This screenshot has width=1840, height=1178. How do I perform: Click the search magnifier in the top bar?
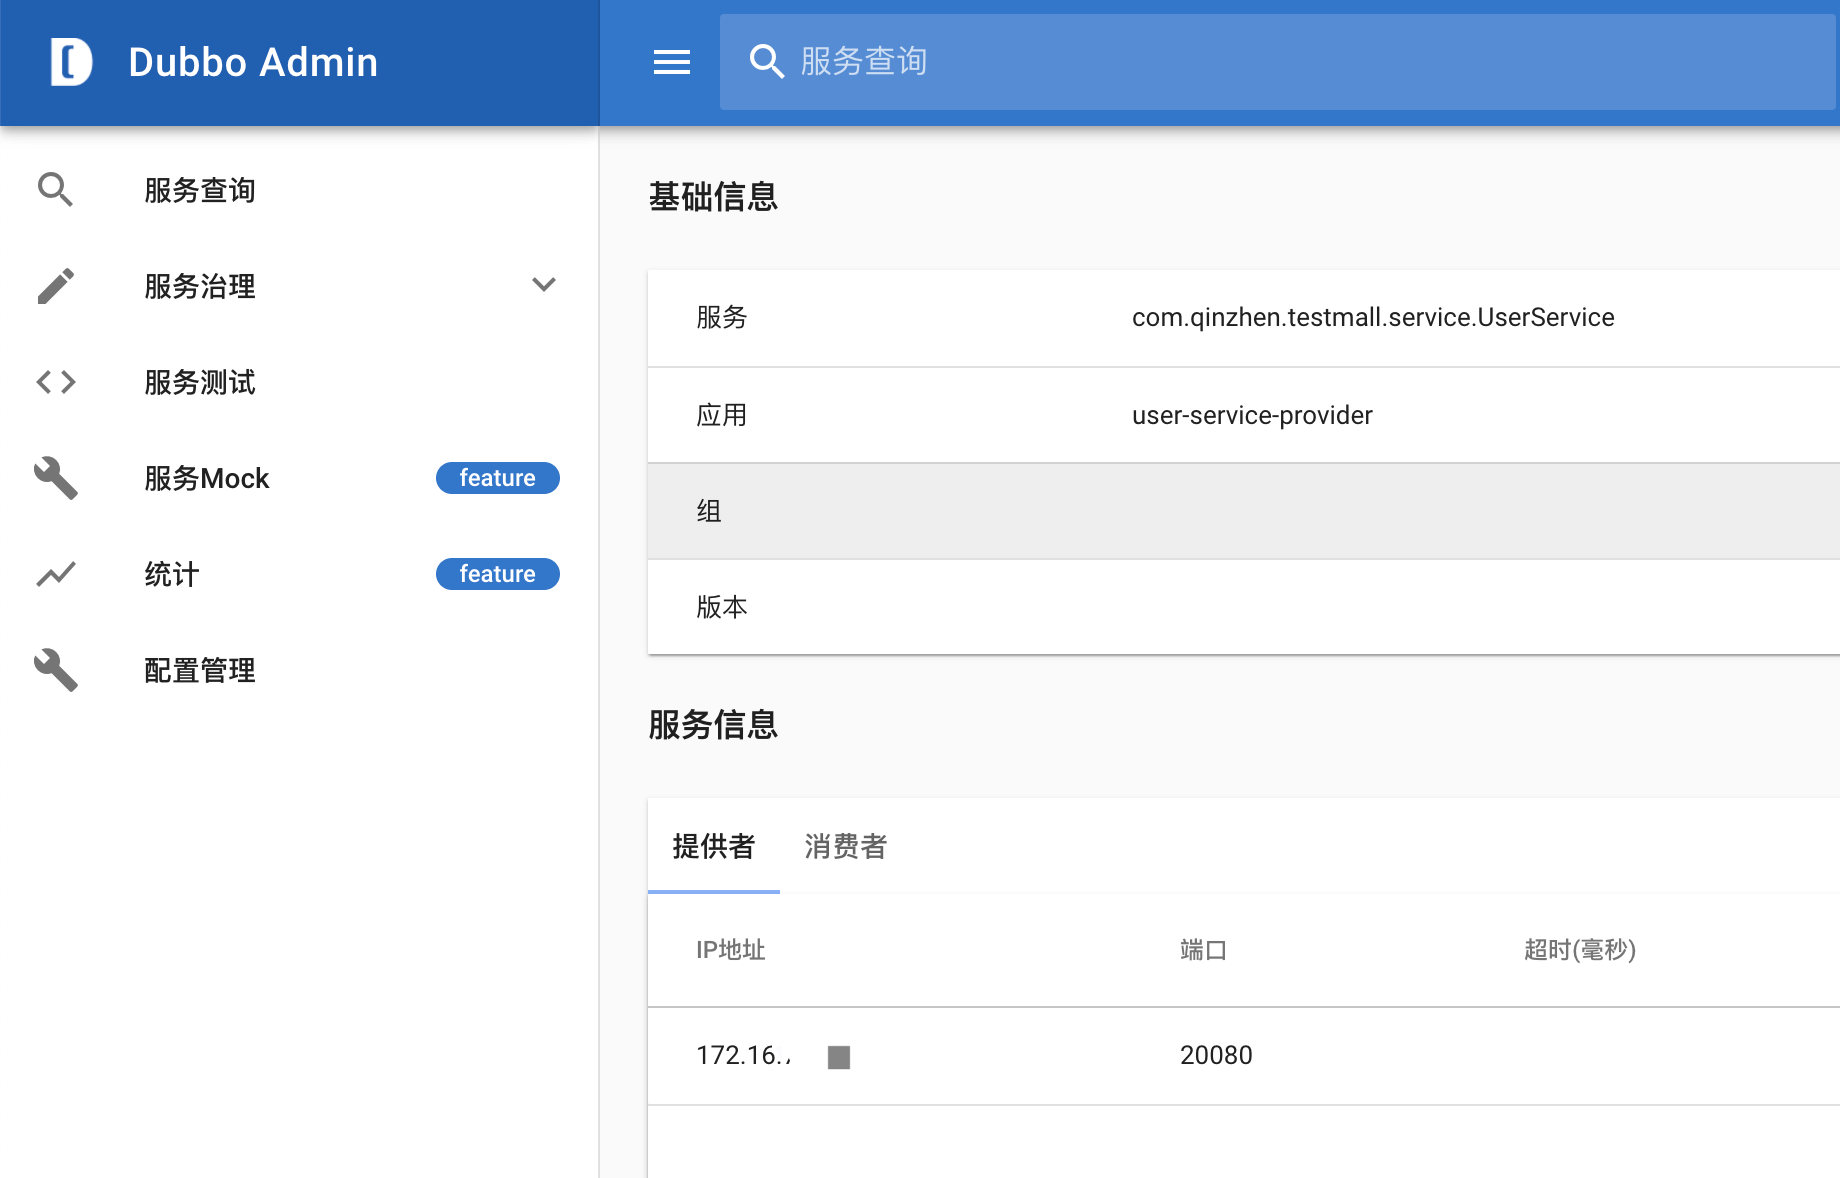tap(767, 62)
